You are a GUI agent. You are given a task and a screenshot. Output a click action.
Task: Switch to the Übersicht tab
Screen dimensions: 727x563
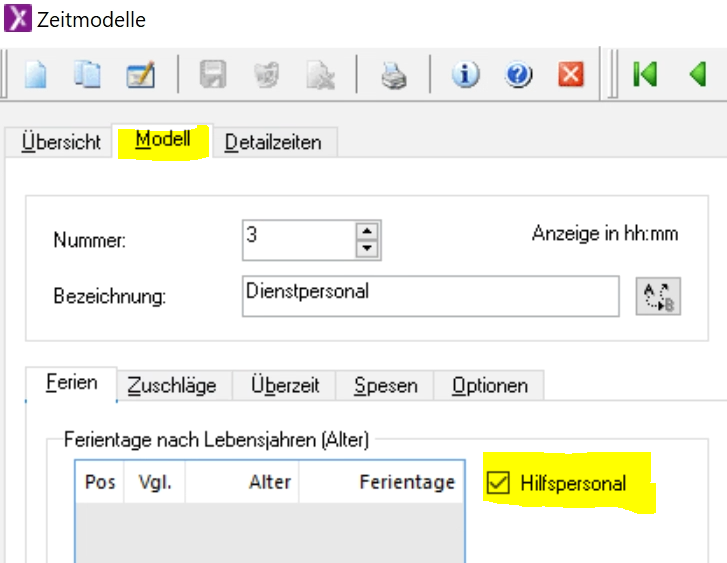61,142
